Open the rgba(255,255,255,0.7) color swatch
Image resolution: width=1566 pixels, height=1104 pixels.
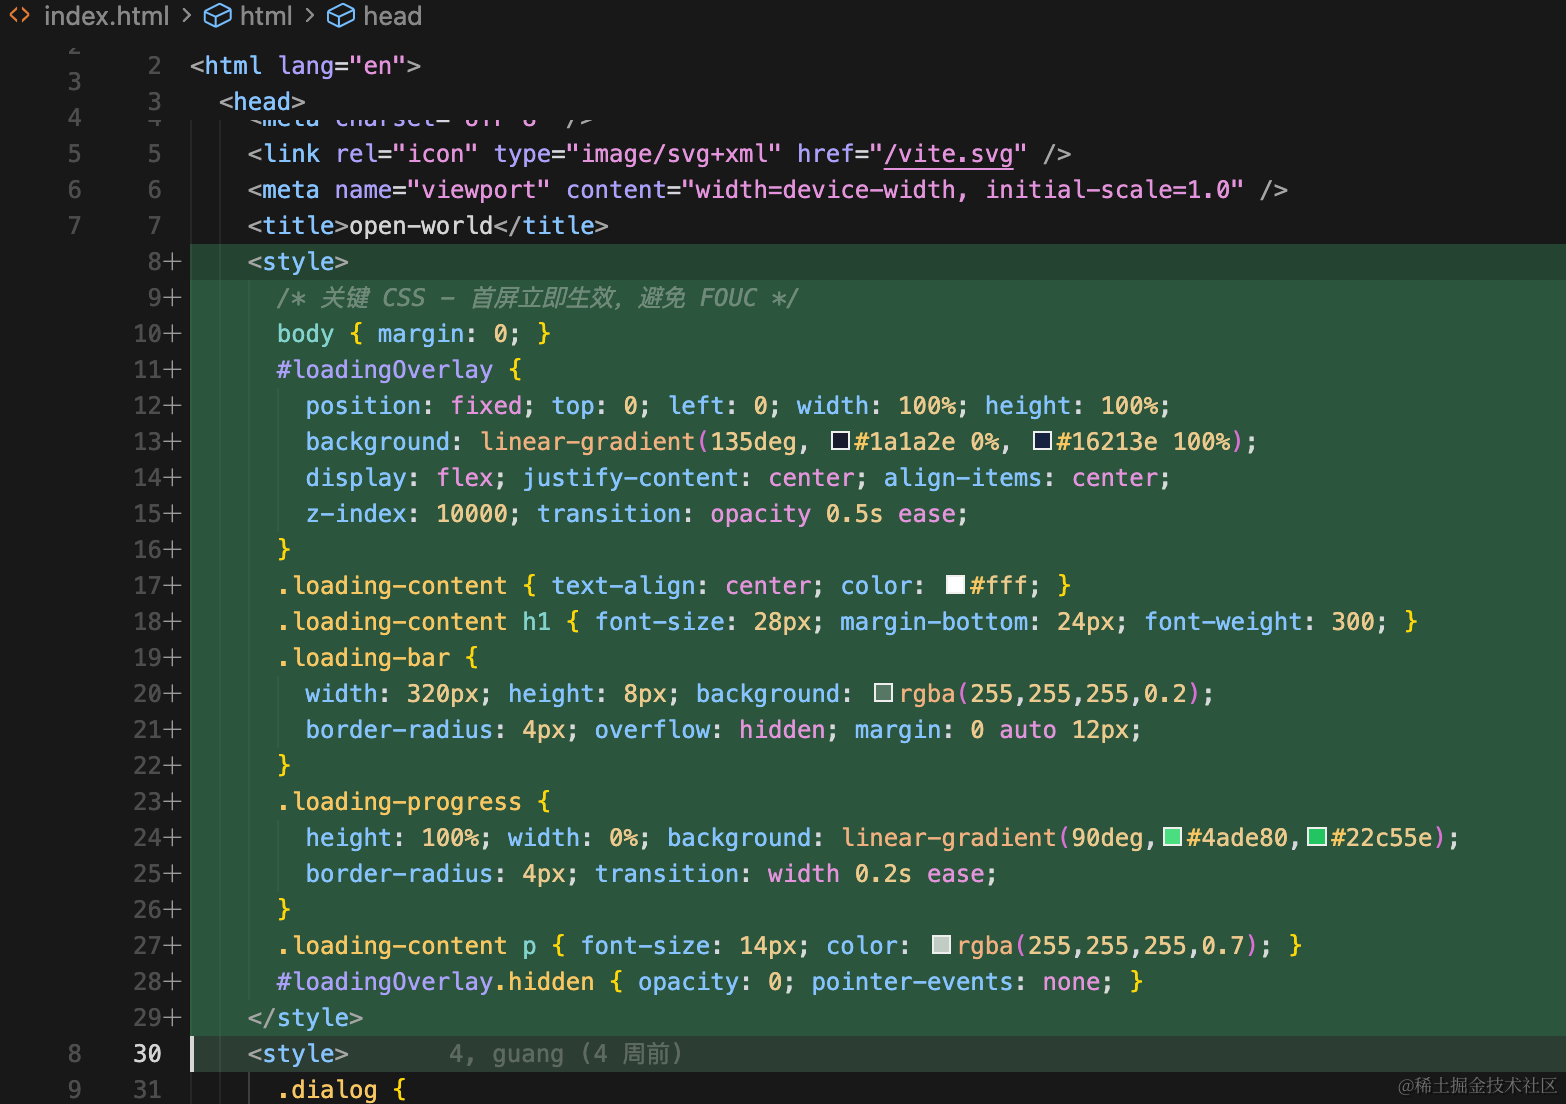click(941, 945)
